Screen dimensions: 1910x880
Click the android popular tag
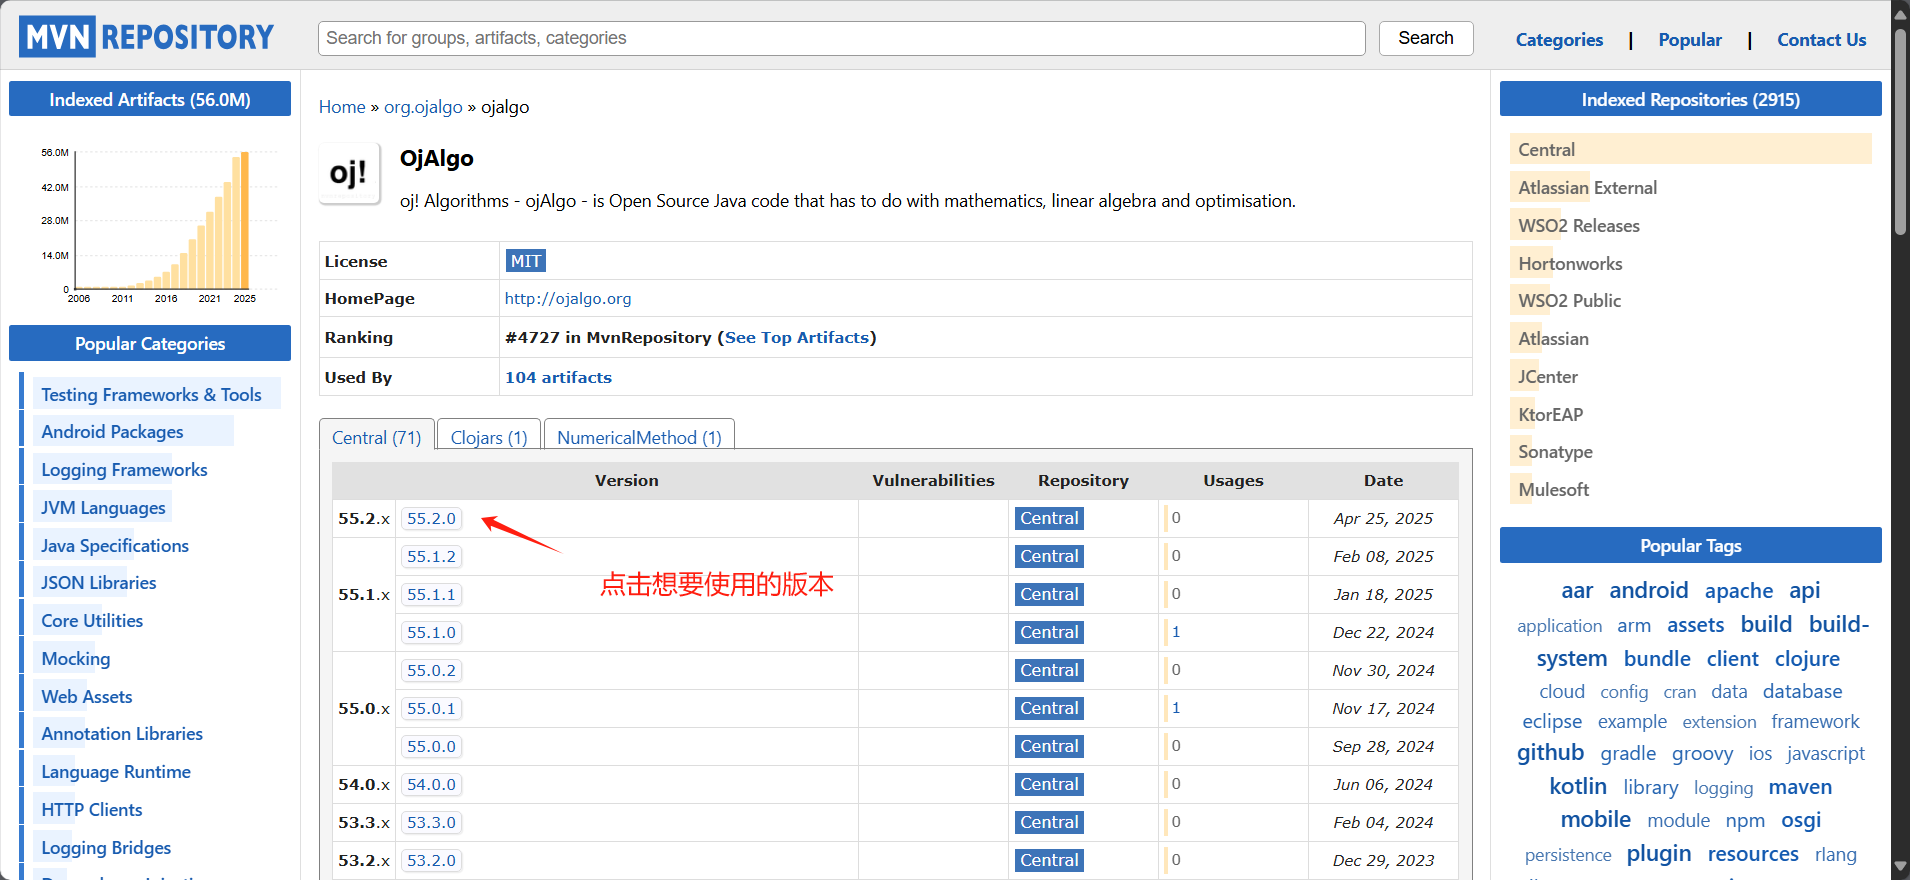[1648, 591]
